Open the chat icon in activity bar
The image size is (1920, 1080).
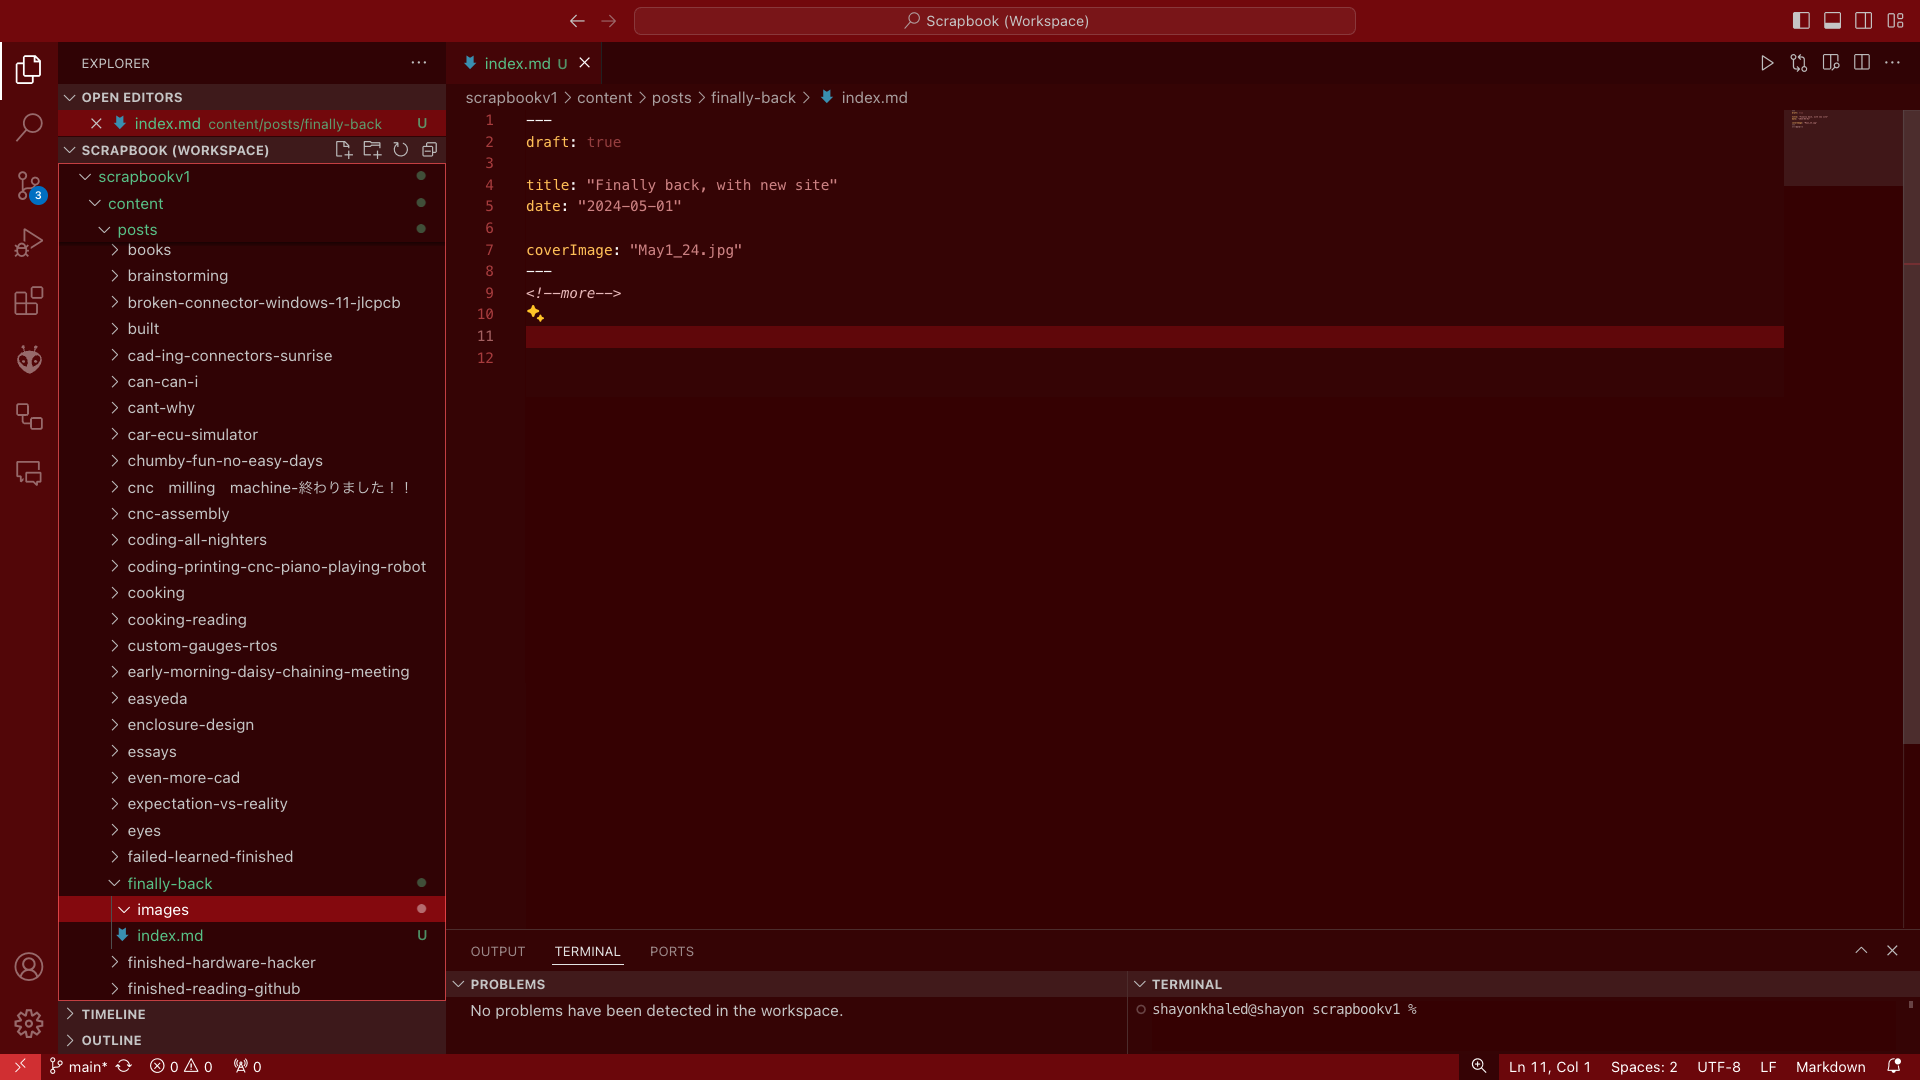(x=29, y=473)
